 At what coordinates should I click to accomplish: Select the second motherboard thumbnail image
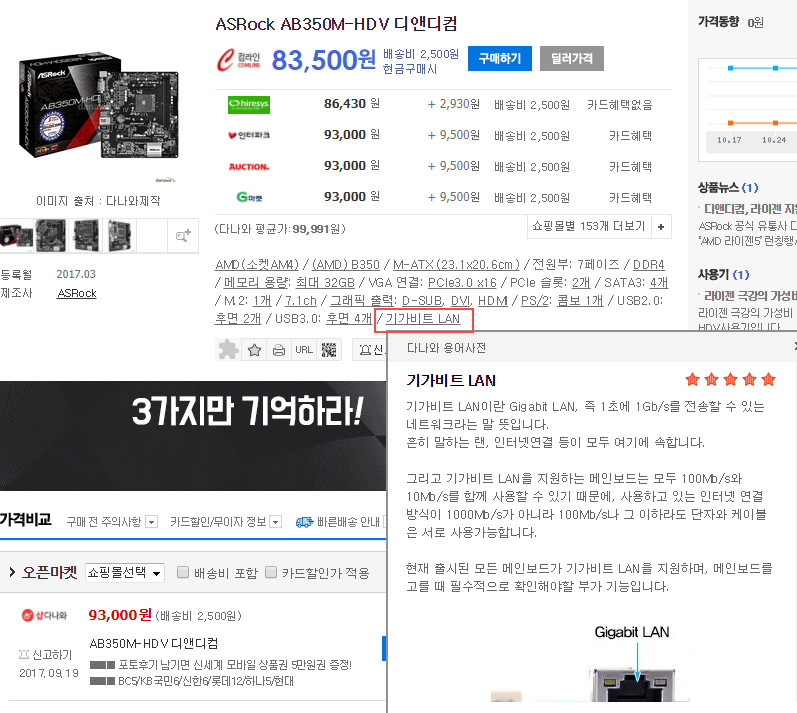[x=50, y=235]
